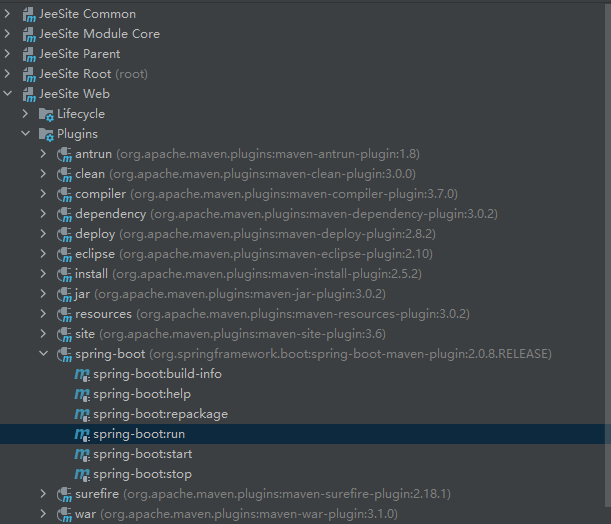This screenshot has height=524, width=611.
Task: Click the install plugin icon
Action: coord(64,275)
